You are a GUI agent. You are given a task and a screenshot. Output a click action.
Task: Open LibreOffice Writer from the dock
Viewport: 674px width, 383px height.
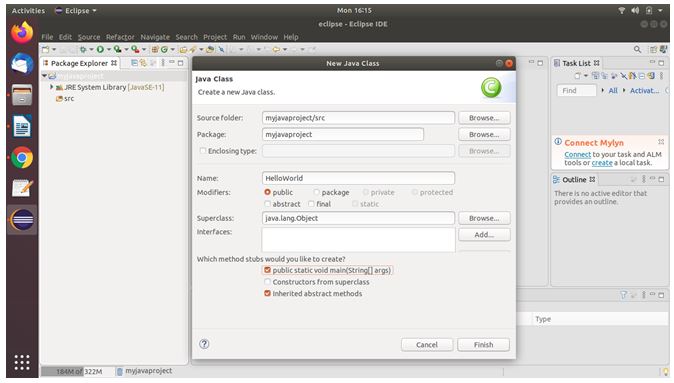[x=22, y=126]
